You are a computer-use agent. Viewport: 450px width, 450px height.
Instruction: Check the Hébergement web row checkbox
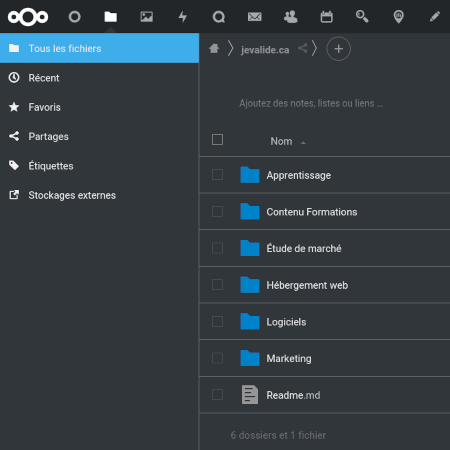pyautogui.click(x=217, y=285)
